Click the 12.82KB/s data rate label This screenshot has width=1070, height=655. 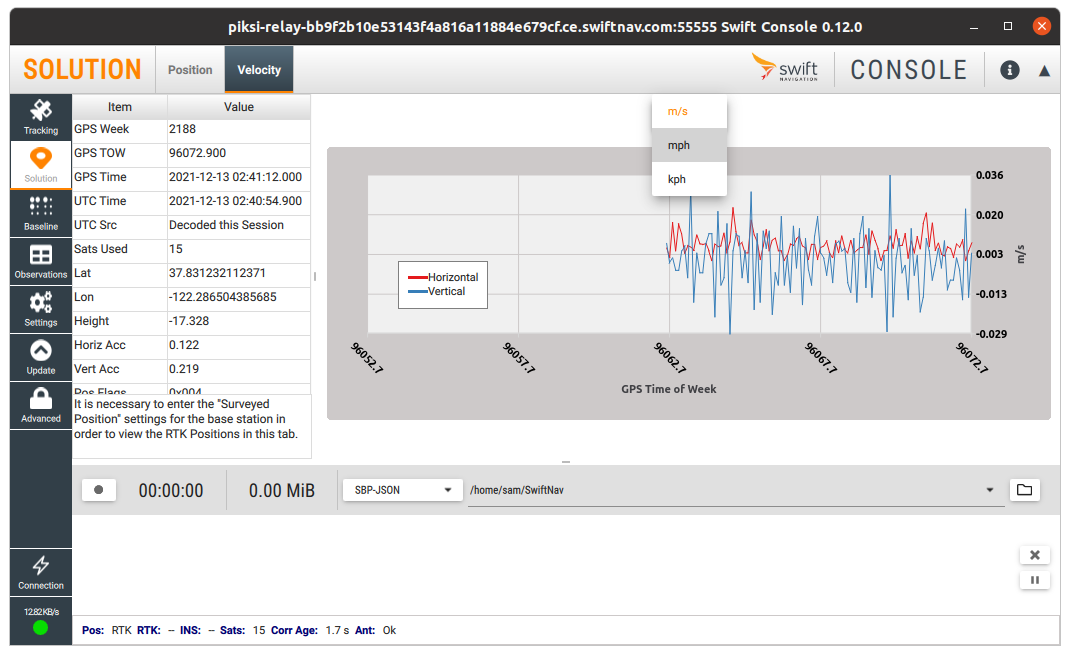click(41, 612)
